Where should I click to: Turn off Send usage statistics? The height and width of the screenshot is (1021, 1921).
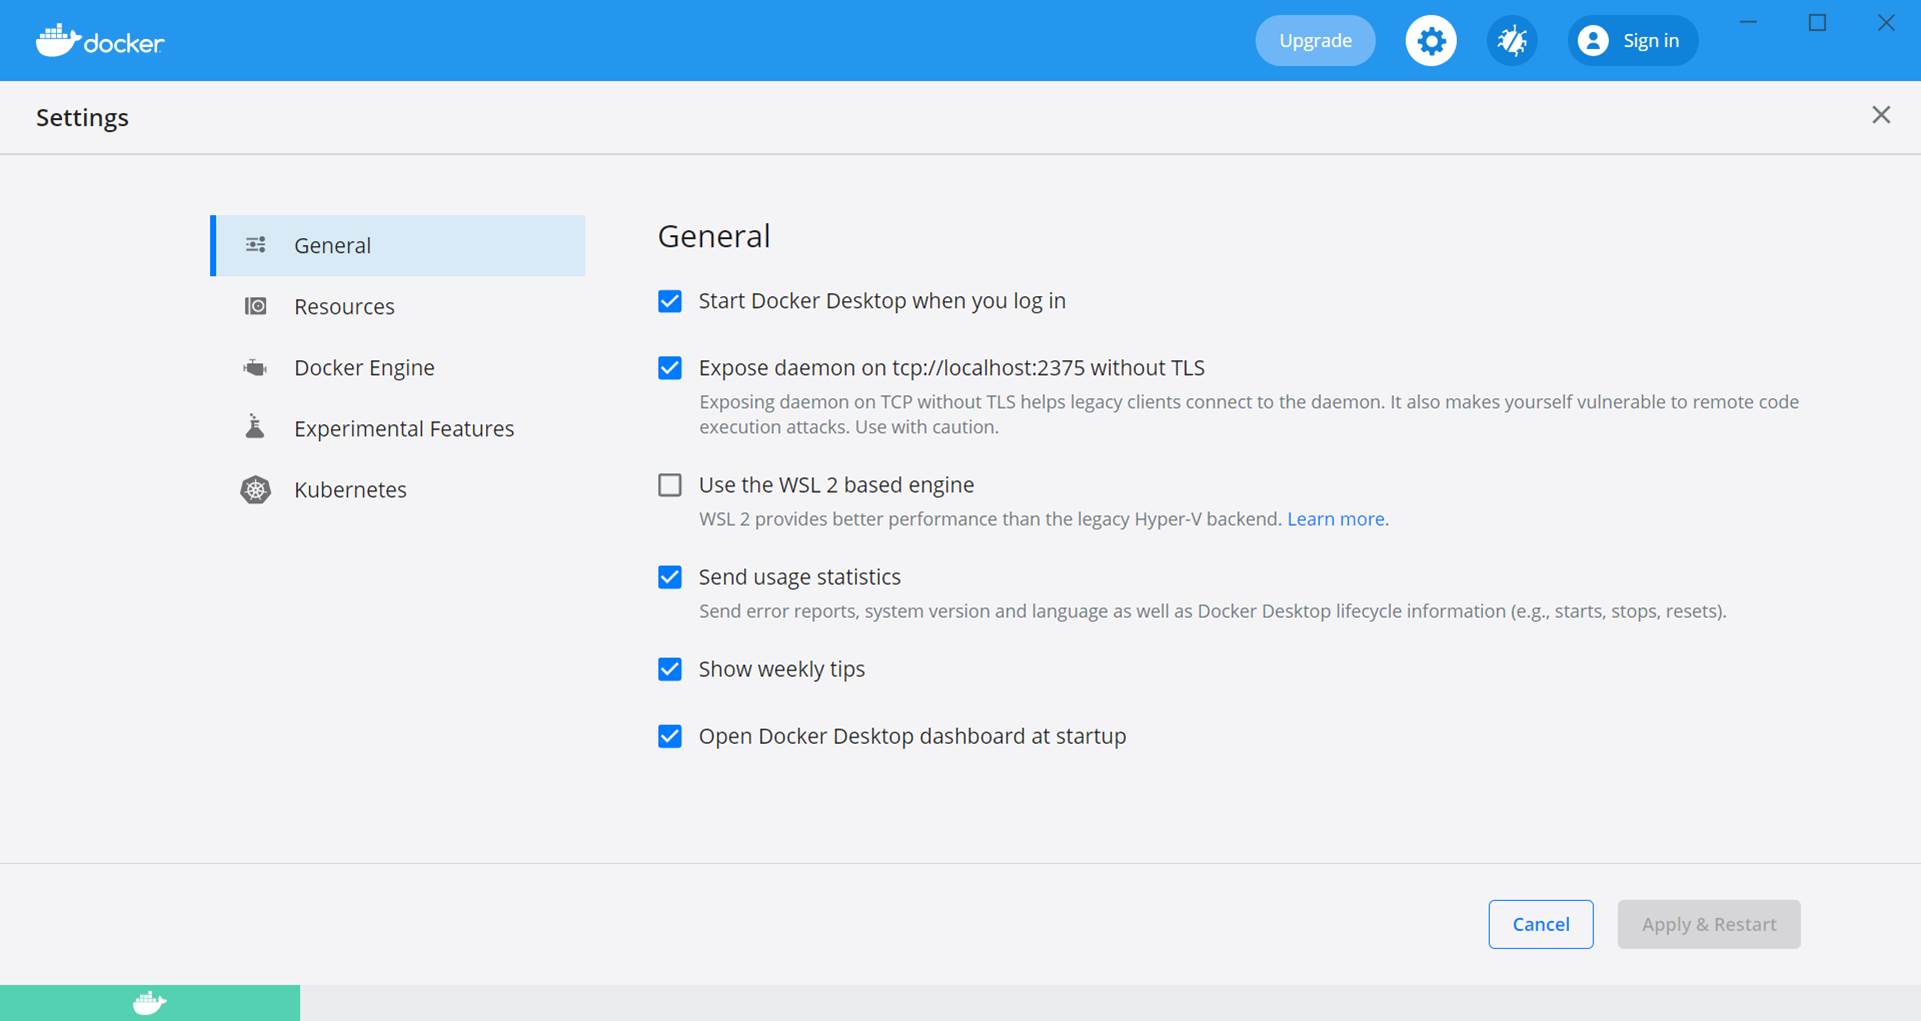coord(670,577)
